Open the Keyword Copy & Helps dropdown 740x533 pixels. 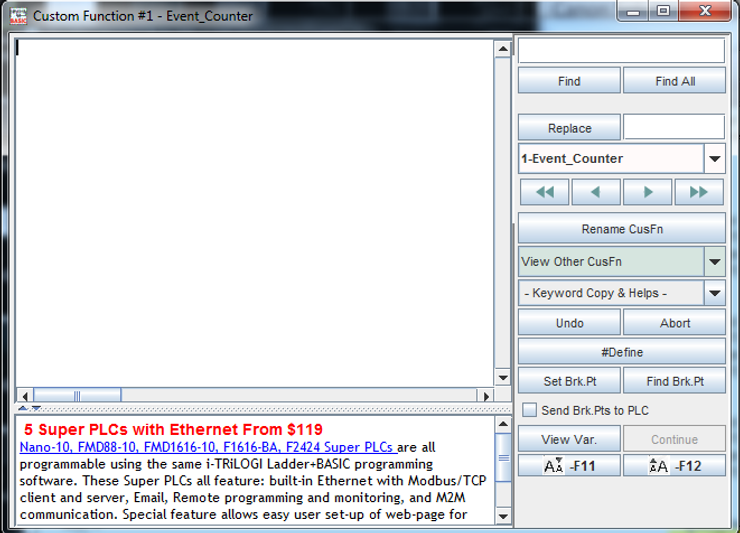coord(715,293)
